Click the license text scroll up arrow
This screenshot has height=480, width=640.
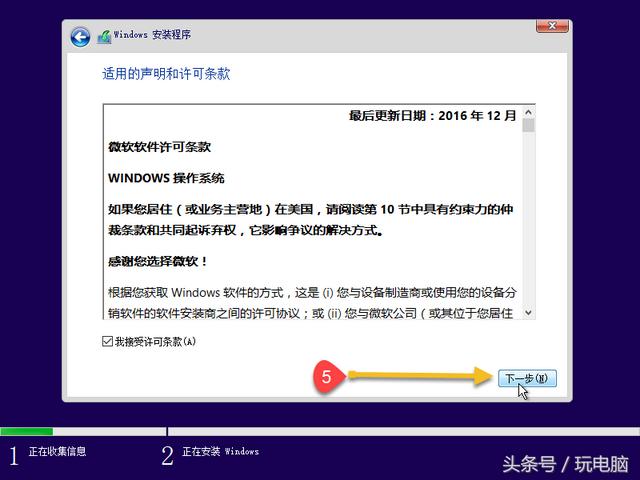click(529, 112)
